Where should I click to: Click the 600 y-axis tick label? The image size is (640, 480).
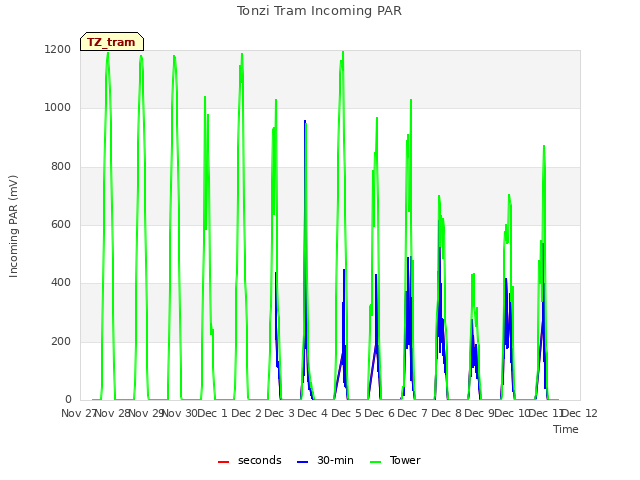pos(61,224)
